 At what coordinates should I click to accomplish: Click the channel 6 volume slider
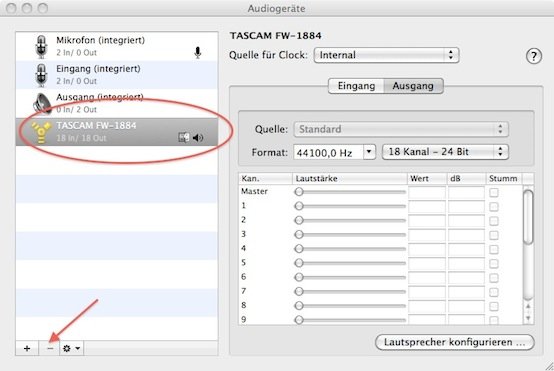[x=350, y=277]
